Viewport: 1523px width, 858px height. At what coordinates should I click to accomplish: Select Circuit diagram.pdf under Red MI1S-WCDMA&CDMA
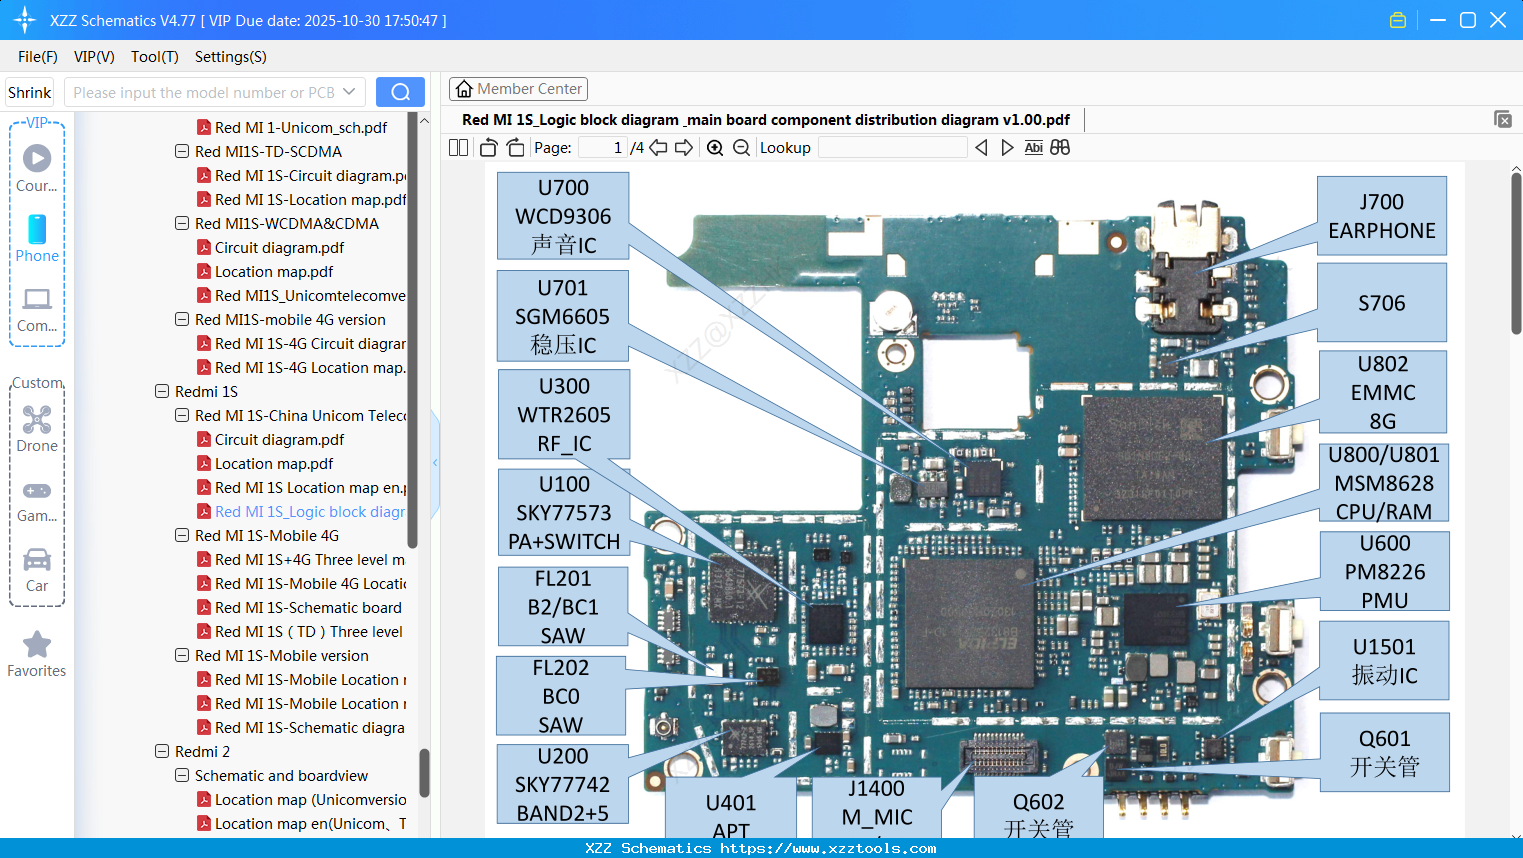[x=281, y=247]
